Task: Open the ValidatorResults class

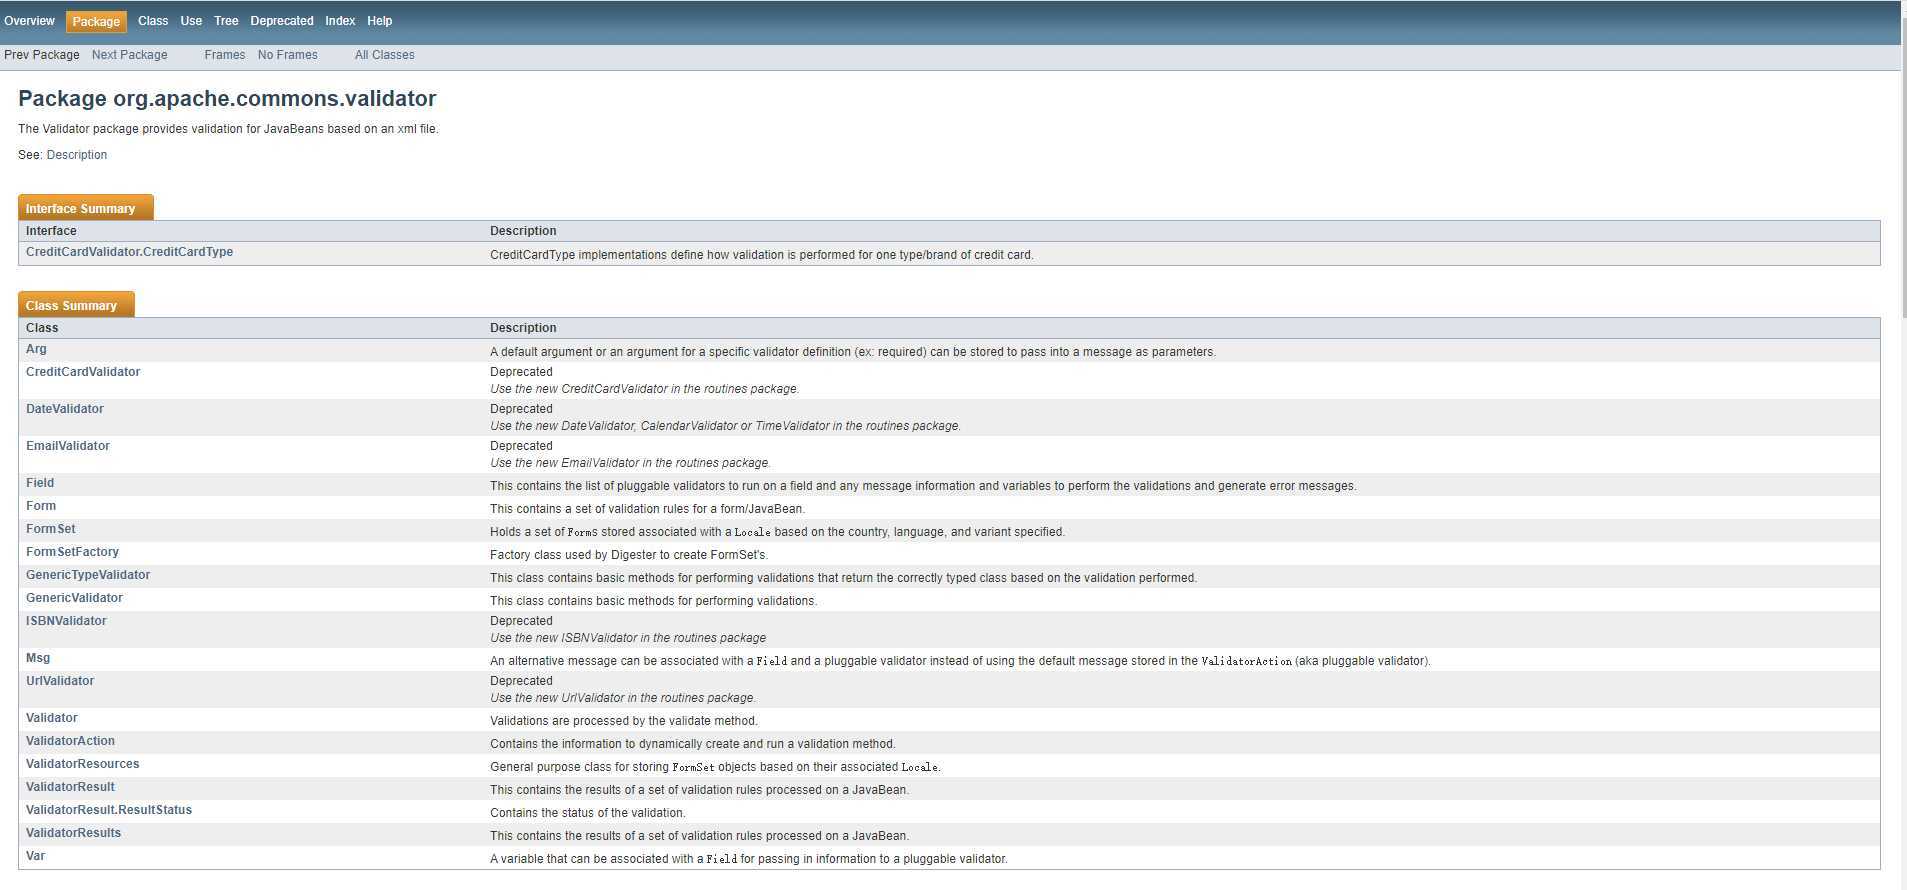Action: [74, 833]
